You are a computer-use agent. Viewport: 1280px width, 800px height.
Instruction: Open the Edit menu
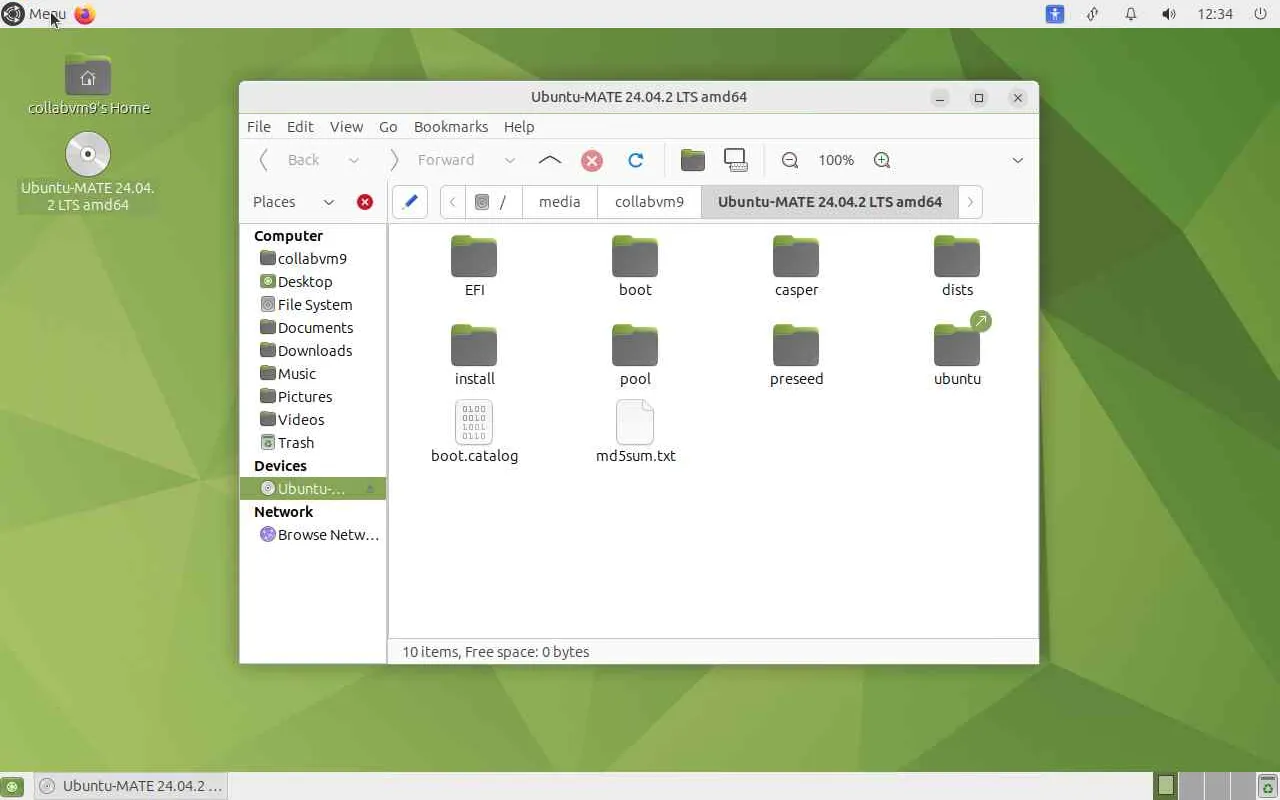coord(300,127)
